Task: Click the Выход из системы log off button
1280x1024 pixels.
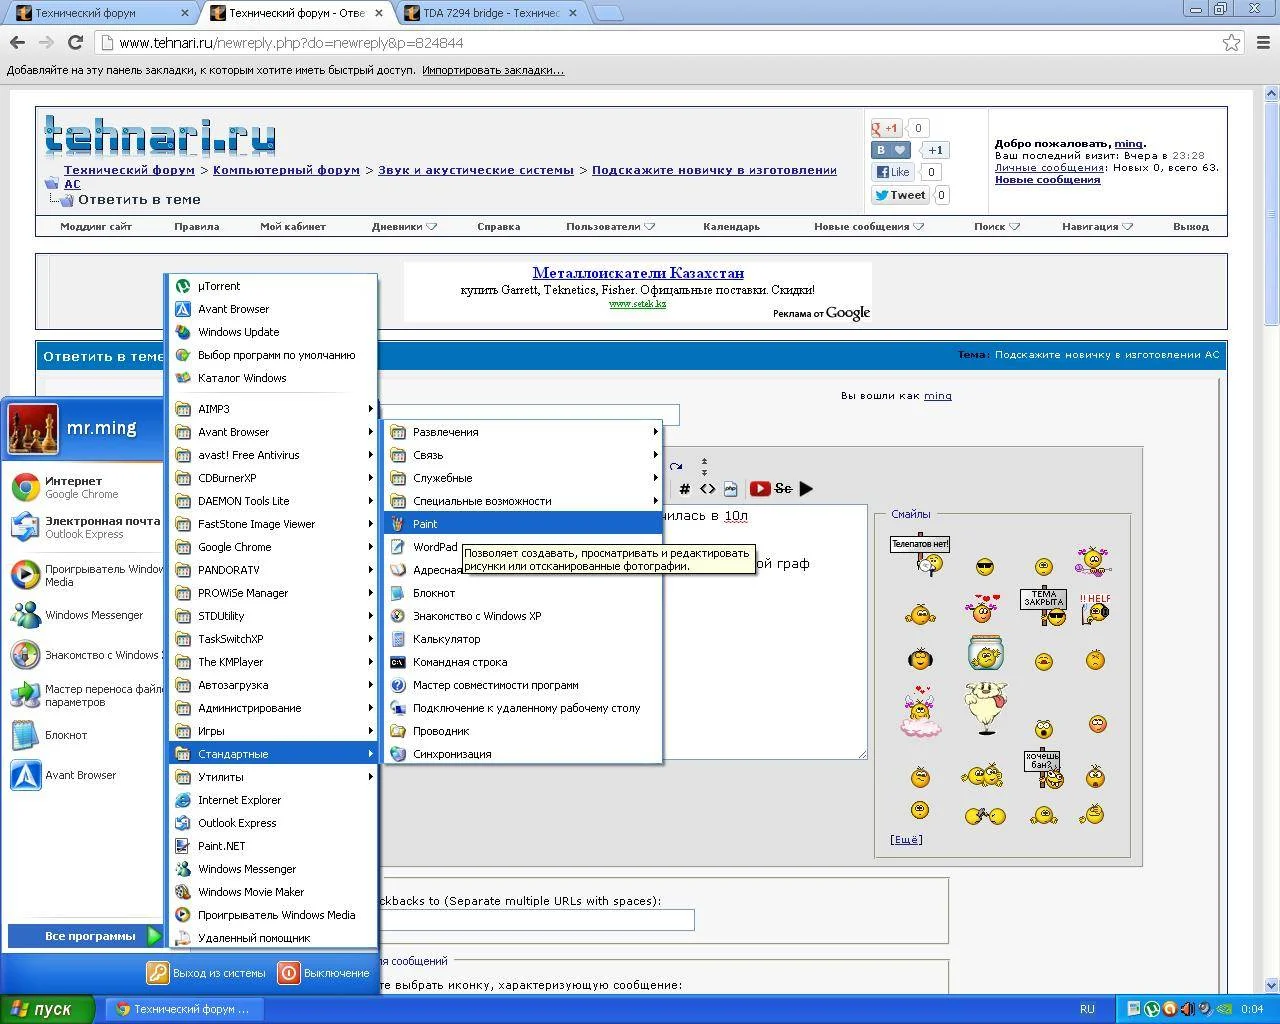Action: point(208,973)
